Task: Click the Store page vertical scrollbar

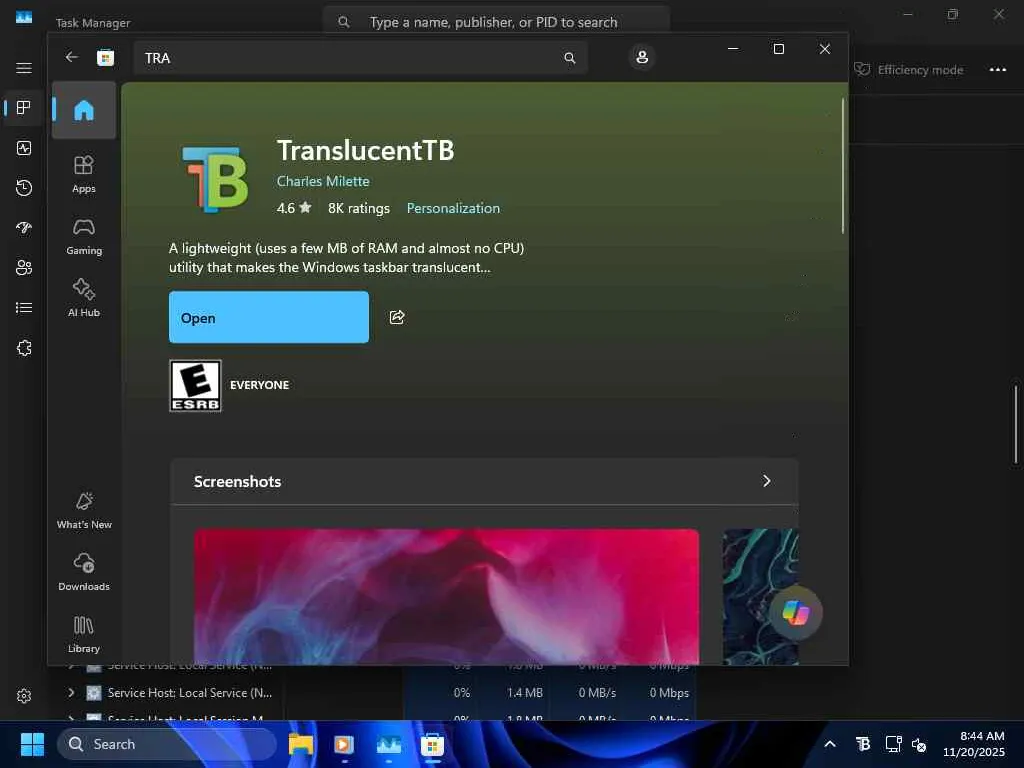Action: [x=842, y=167]
